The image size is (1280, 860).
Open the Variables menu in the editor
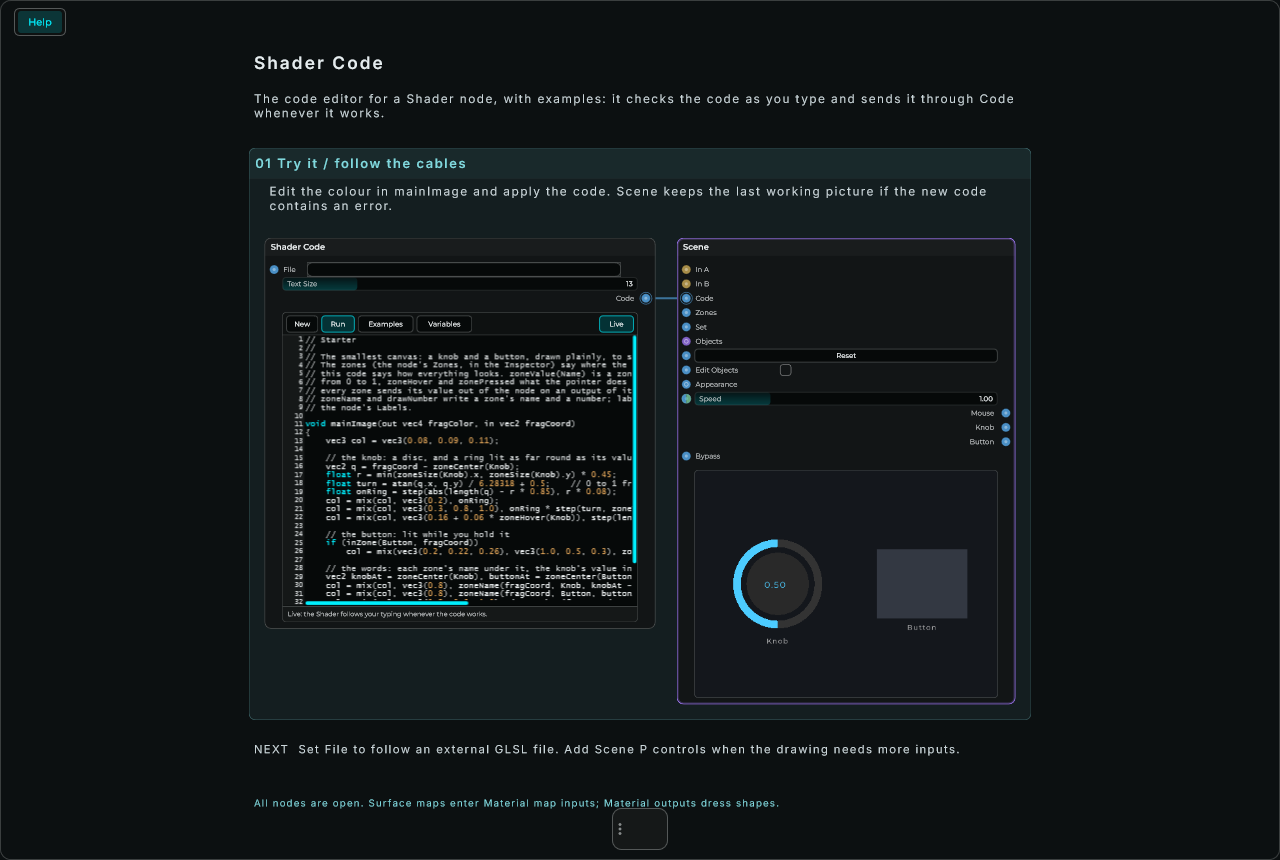point(444,324)
